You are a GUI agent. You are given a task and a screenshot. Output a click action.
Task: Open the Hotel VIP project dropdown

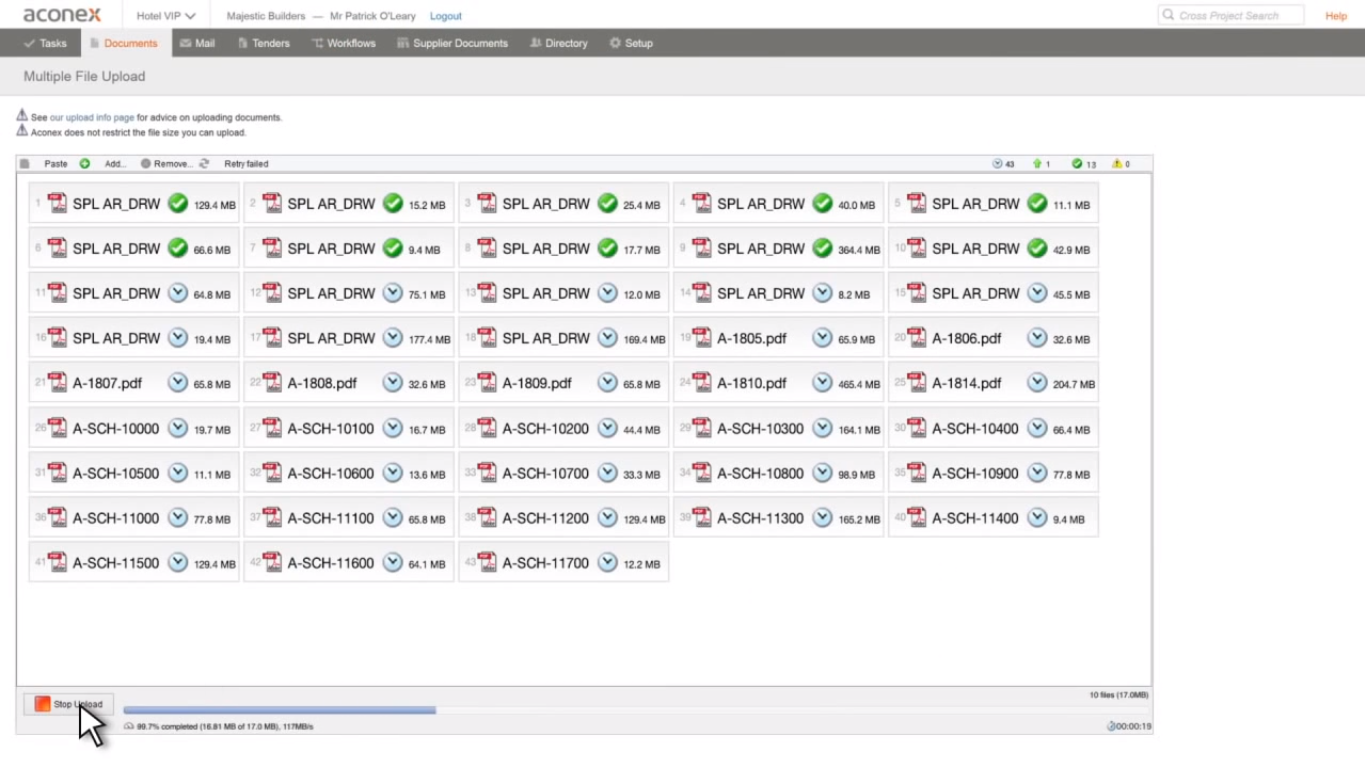(166, 16)
